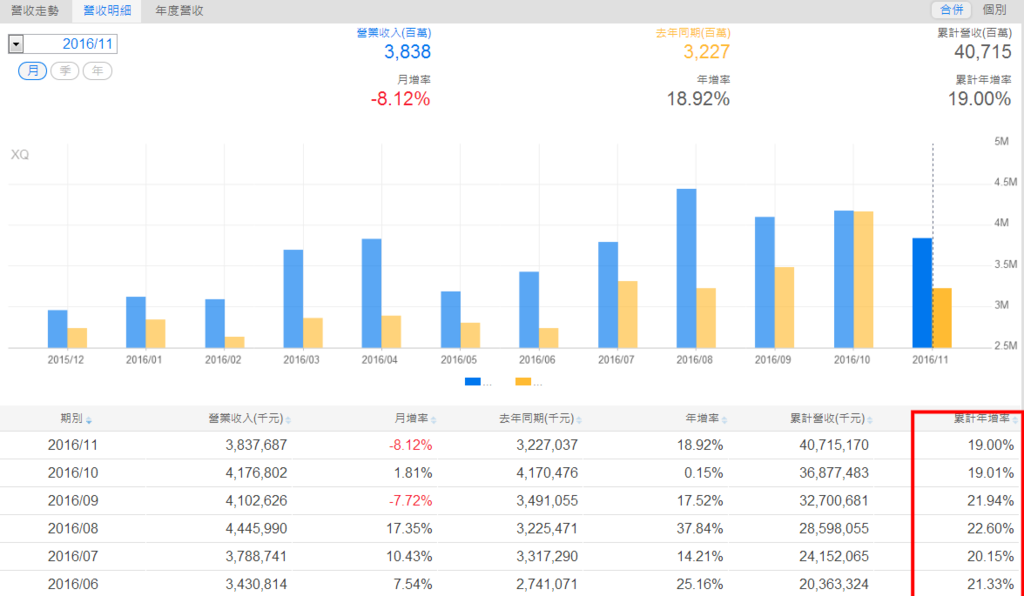Click the 2016/05 x-axis label
Screen dimensions: 1024x596
[x=458, y=360]
